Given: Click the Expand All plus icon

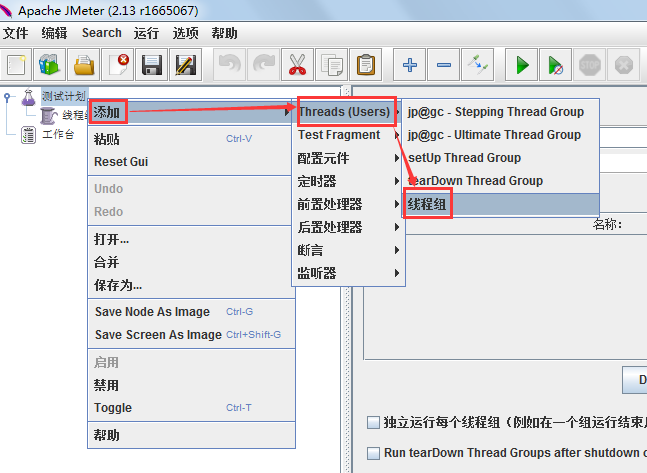Looking at the screenshot, I should [410, 65].
